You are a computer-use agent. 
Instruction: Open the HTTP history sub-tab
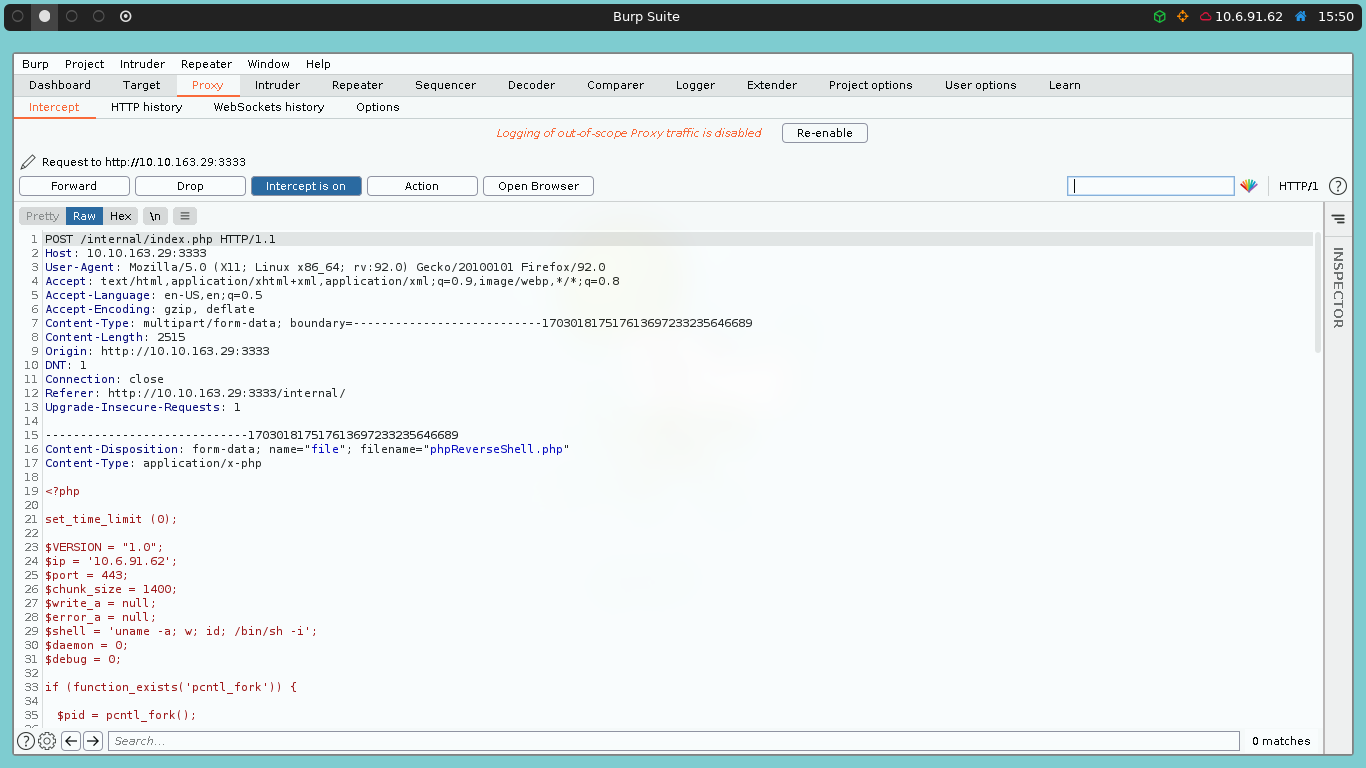[147, 107]
